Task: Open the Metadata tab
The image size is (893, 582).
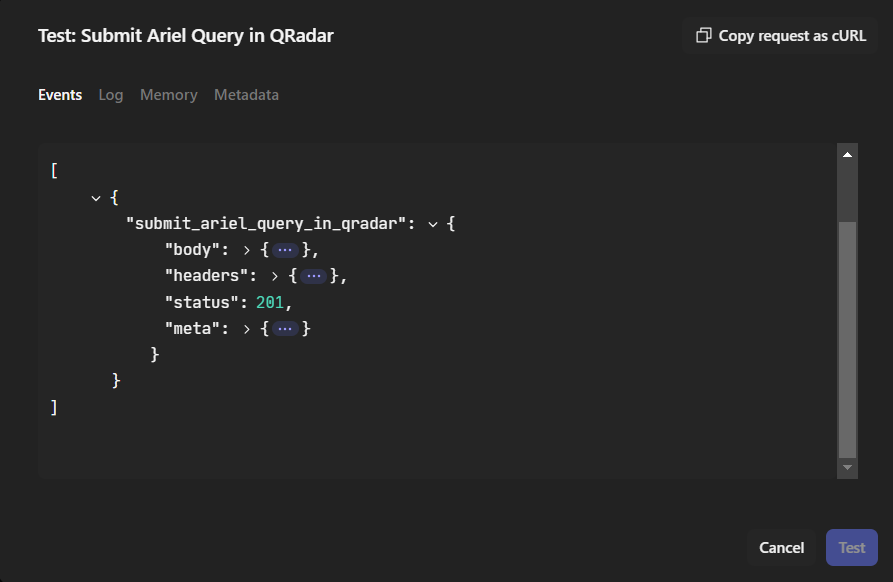Action: point(246,95)
